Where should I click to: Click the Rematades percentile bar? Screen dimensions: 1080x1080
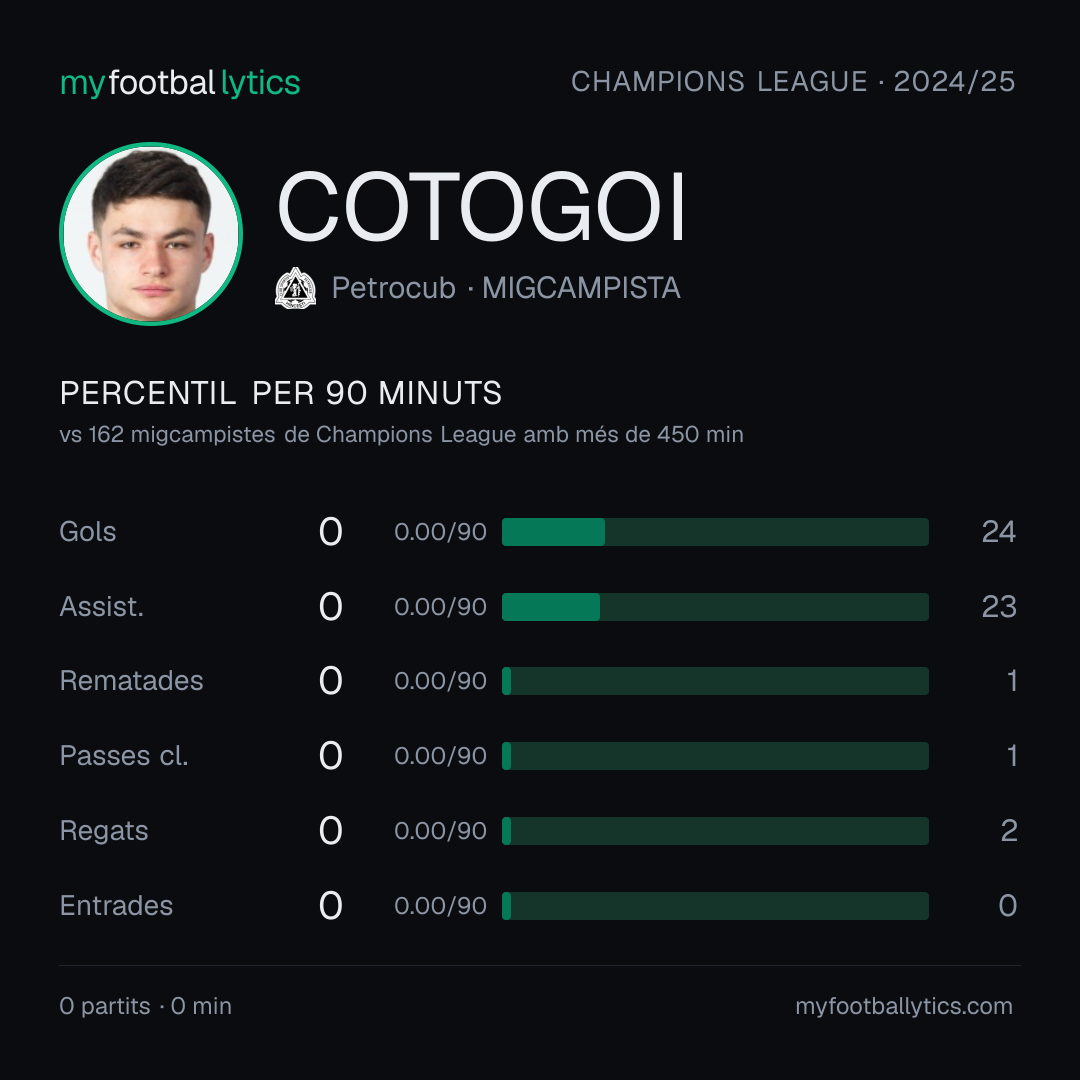[x=715, y=681]
